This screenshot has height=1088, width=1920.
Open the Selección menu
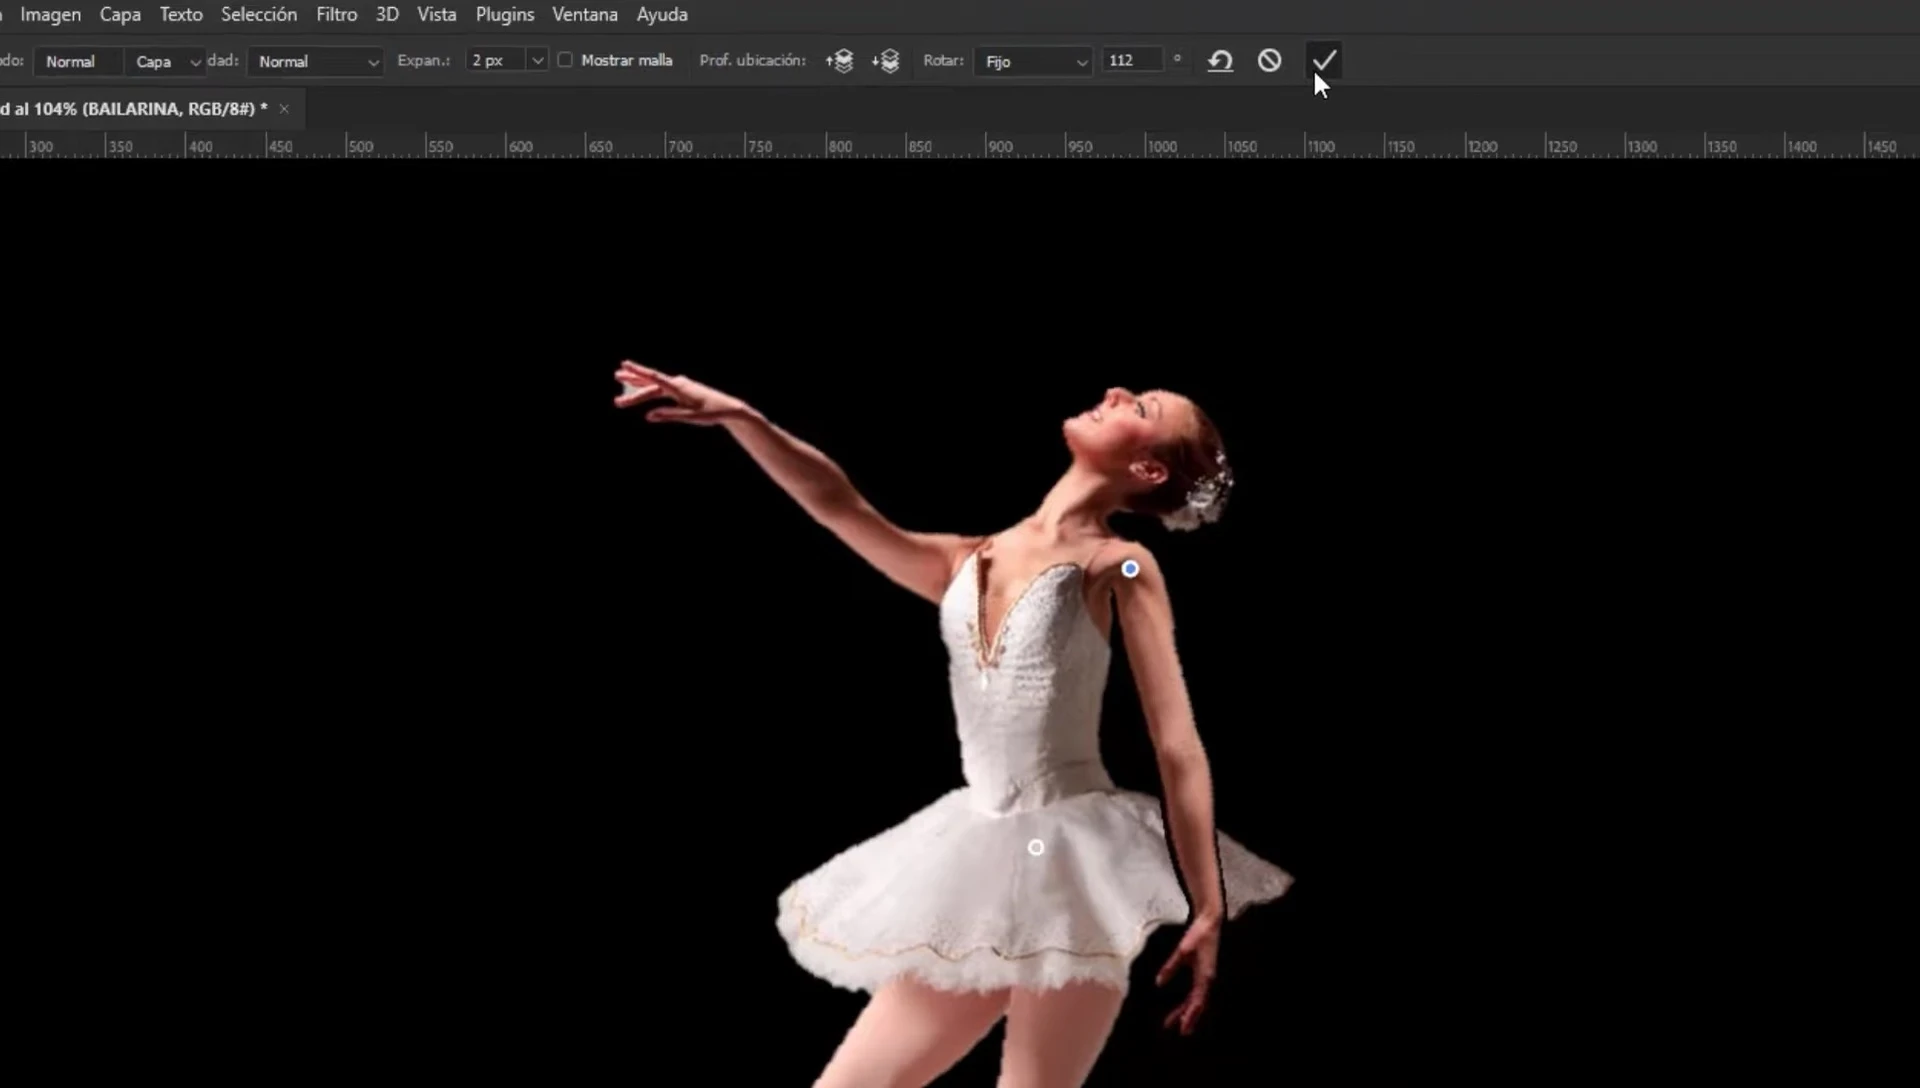click(259, 14)
